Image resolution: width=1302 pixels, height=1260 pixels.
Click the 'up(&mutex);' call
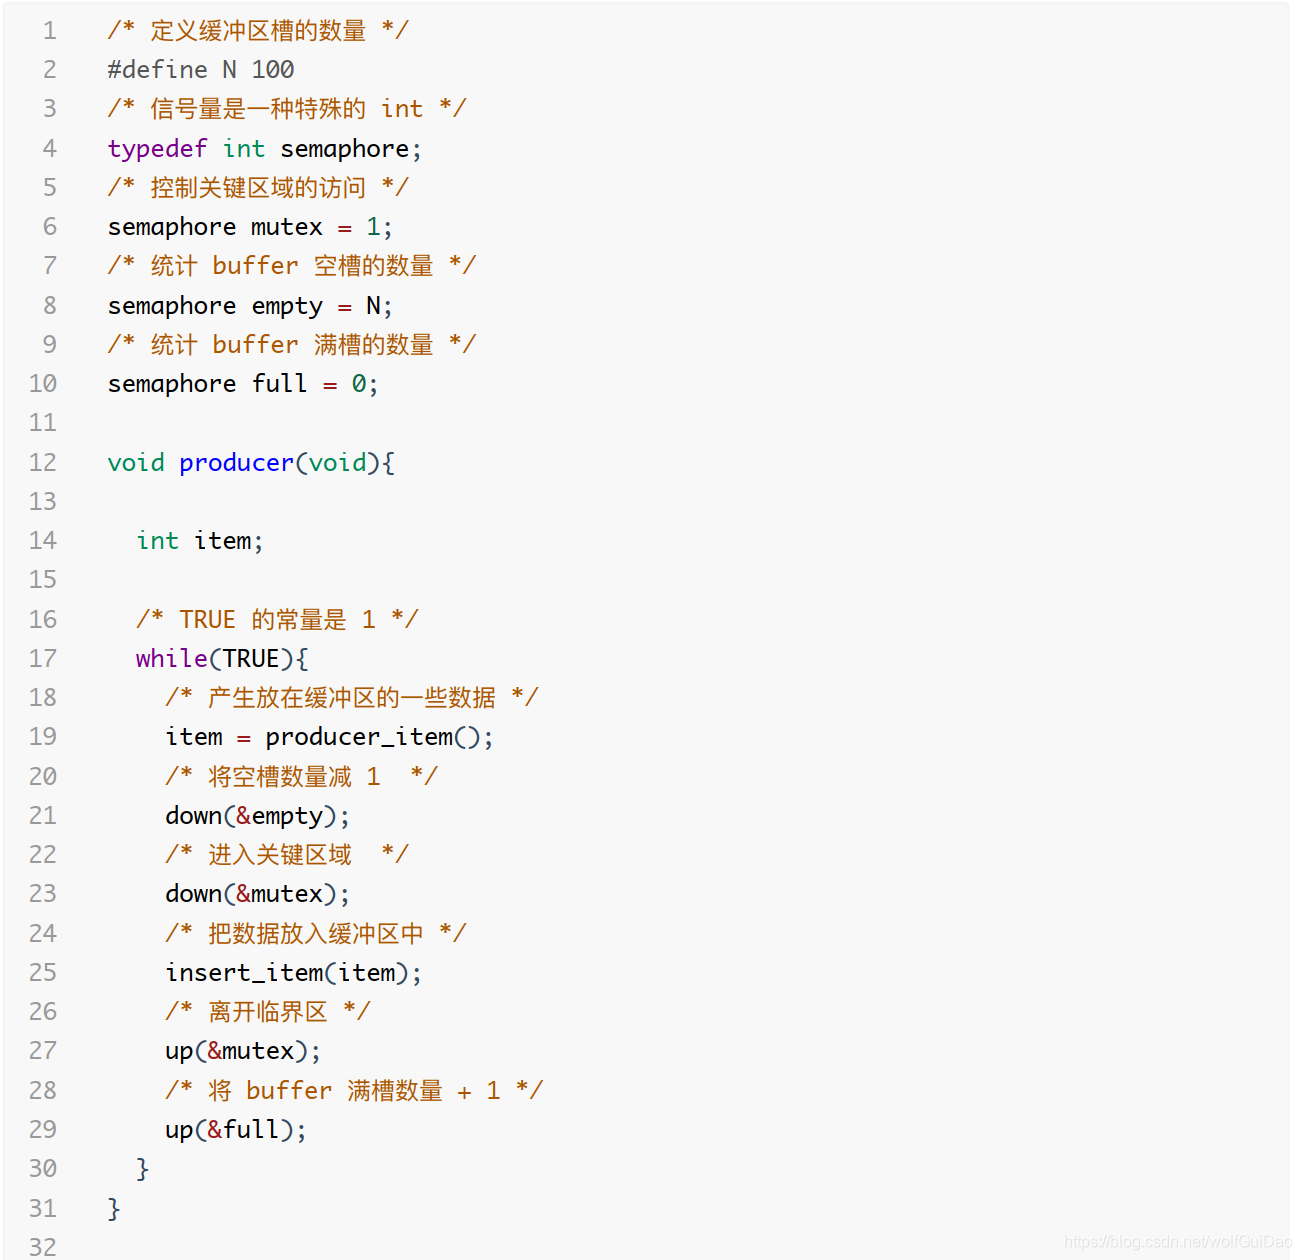point(243,1051)
